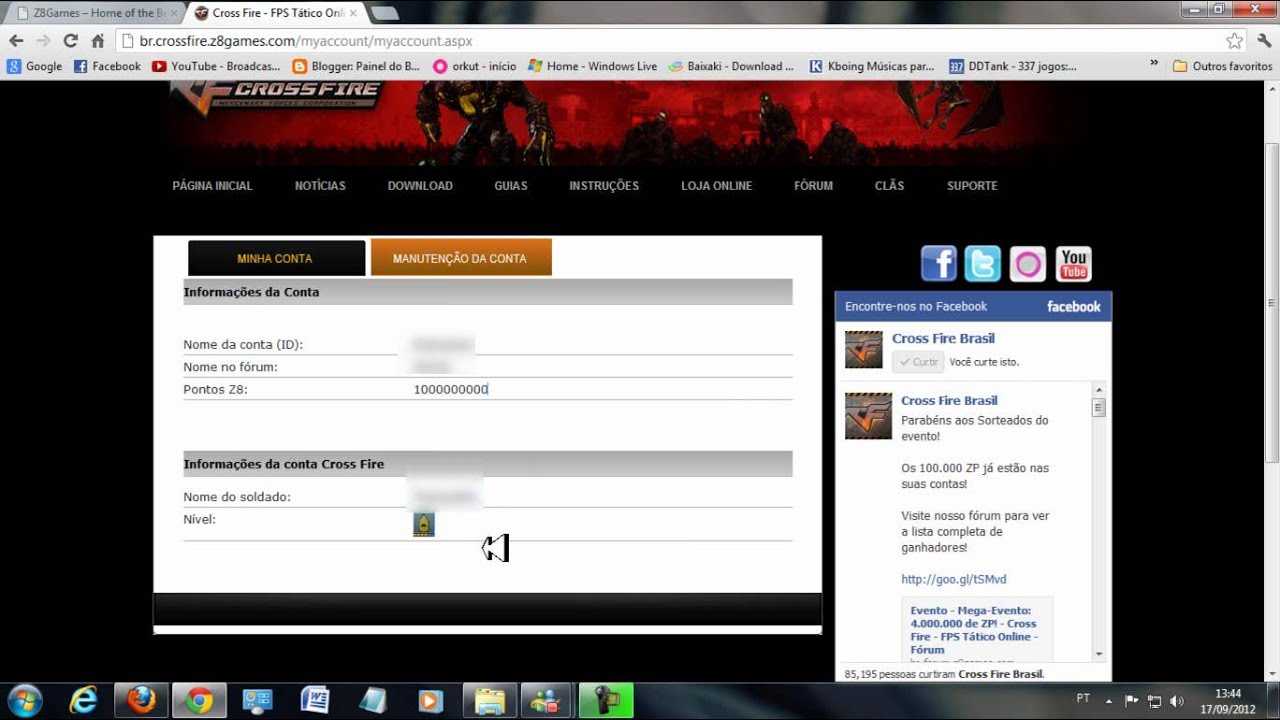Image resolution: width=1280 pixels, height=720 pixels.
Task: Open the FÓRUM menu item
Action: 813,186
